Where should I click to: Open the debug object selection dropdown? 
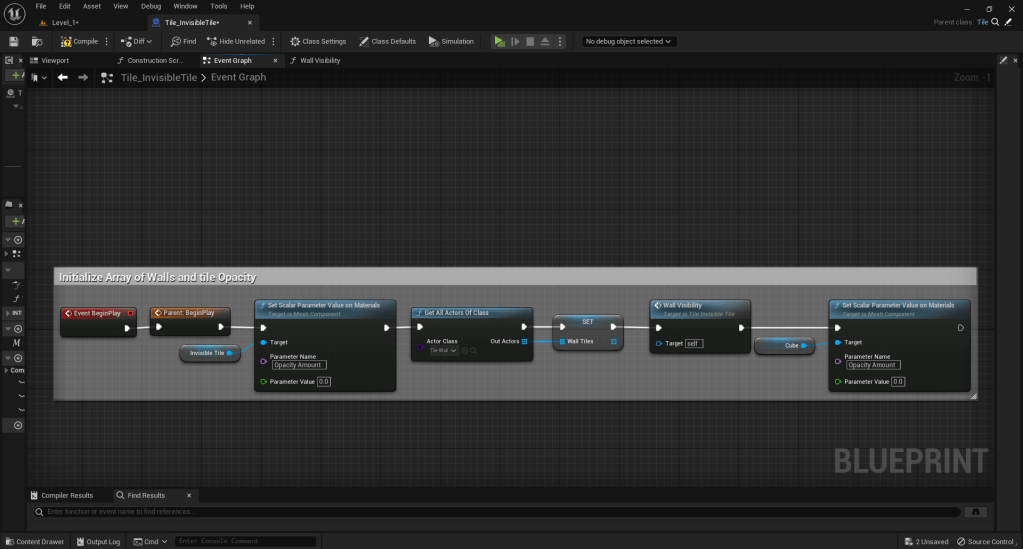[x=629, y=41]
